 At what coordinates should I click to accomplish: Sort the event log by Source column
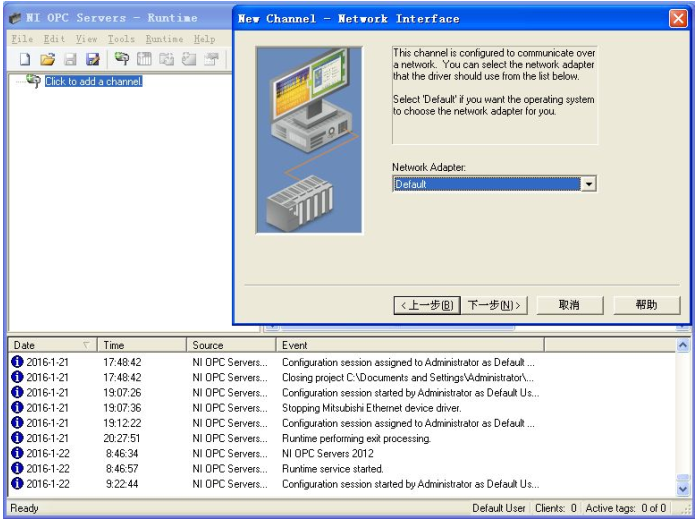click(x=231, y=345)
